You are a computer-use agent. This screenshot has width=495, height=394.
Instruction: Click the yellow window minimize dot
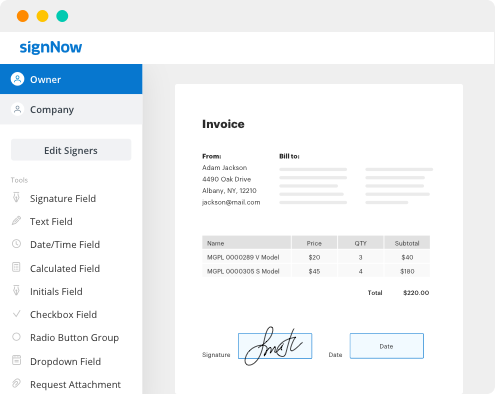click(42, 16)
